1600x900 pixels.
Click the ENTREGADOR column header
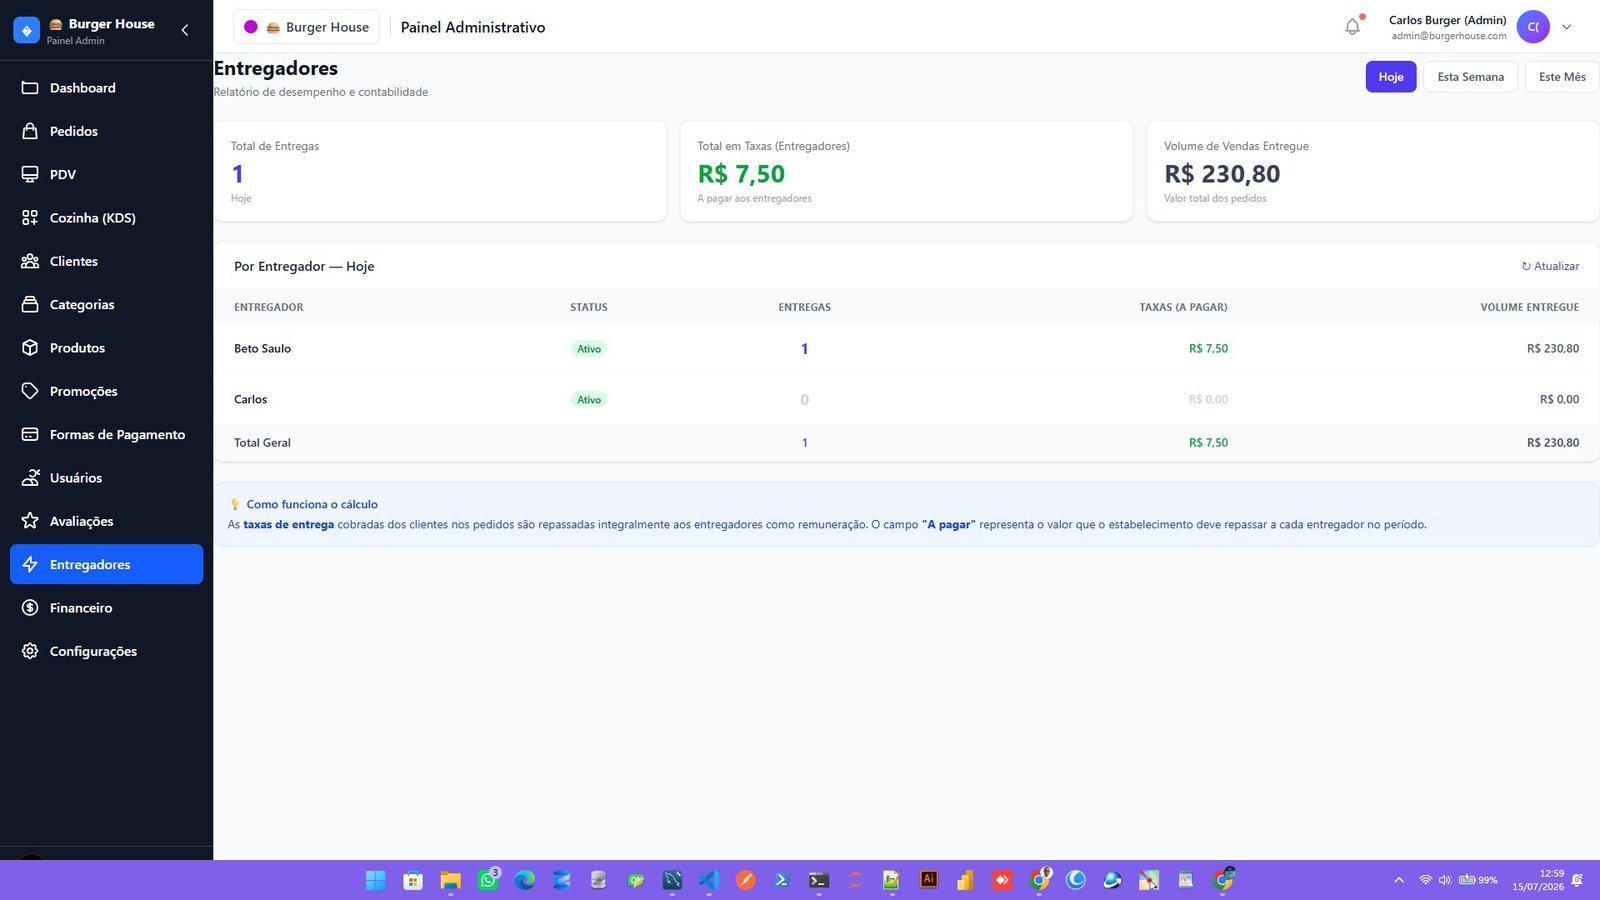pyautogui.click(x=268, y=307)
